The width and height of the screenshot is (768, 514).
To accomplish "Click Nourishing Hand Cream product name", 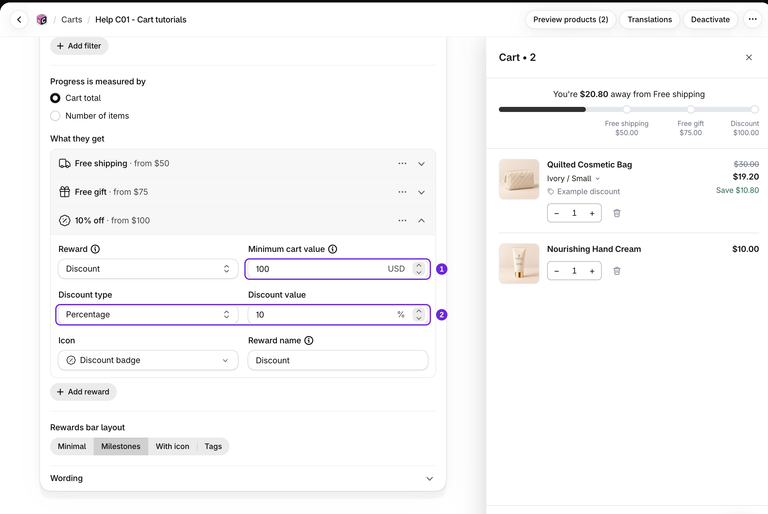I will pyautogui.click(x=594, y=249).
